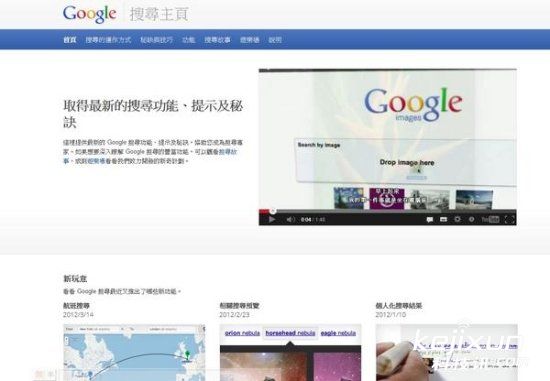Click the 個人化搜尋結果 feature heading
Screen dimensions: 550x381
click(x=399, y=306)
